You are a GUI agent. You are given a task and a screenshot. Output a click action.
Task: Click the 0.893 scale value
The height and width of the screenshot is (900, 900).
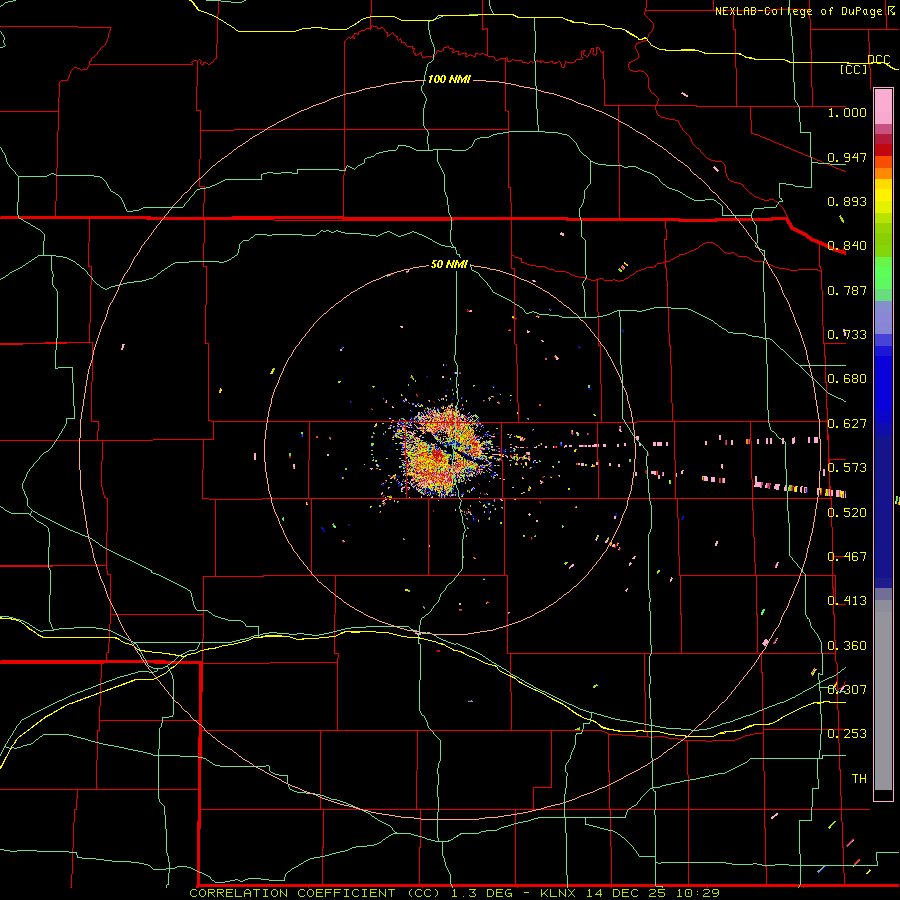[x=847, y=201]
